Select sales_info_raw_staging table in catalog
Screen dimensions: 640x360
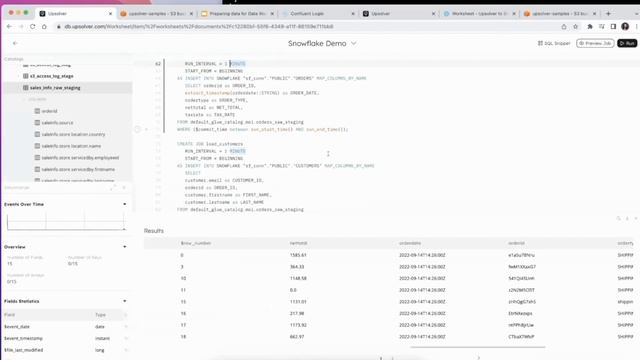coord(55,87)
